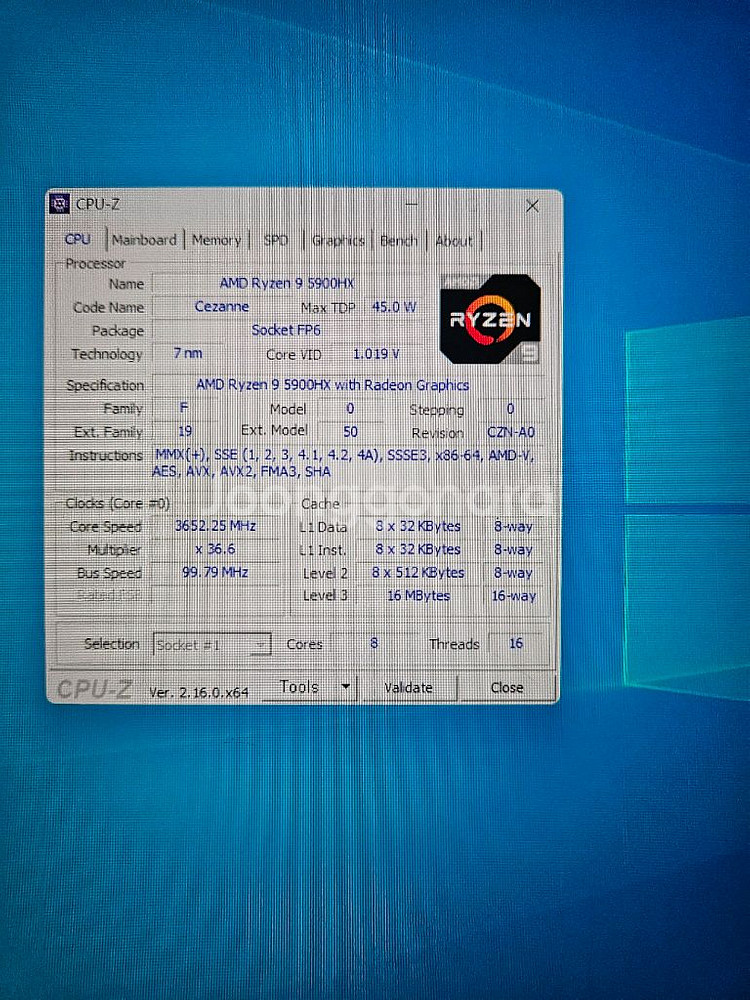Open the Bench tab
The image size is (750, 1000).
(399, 241)
